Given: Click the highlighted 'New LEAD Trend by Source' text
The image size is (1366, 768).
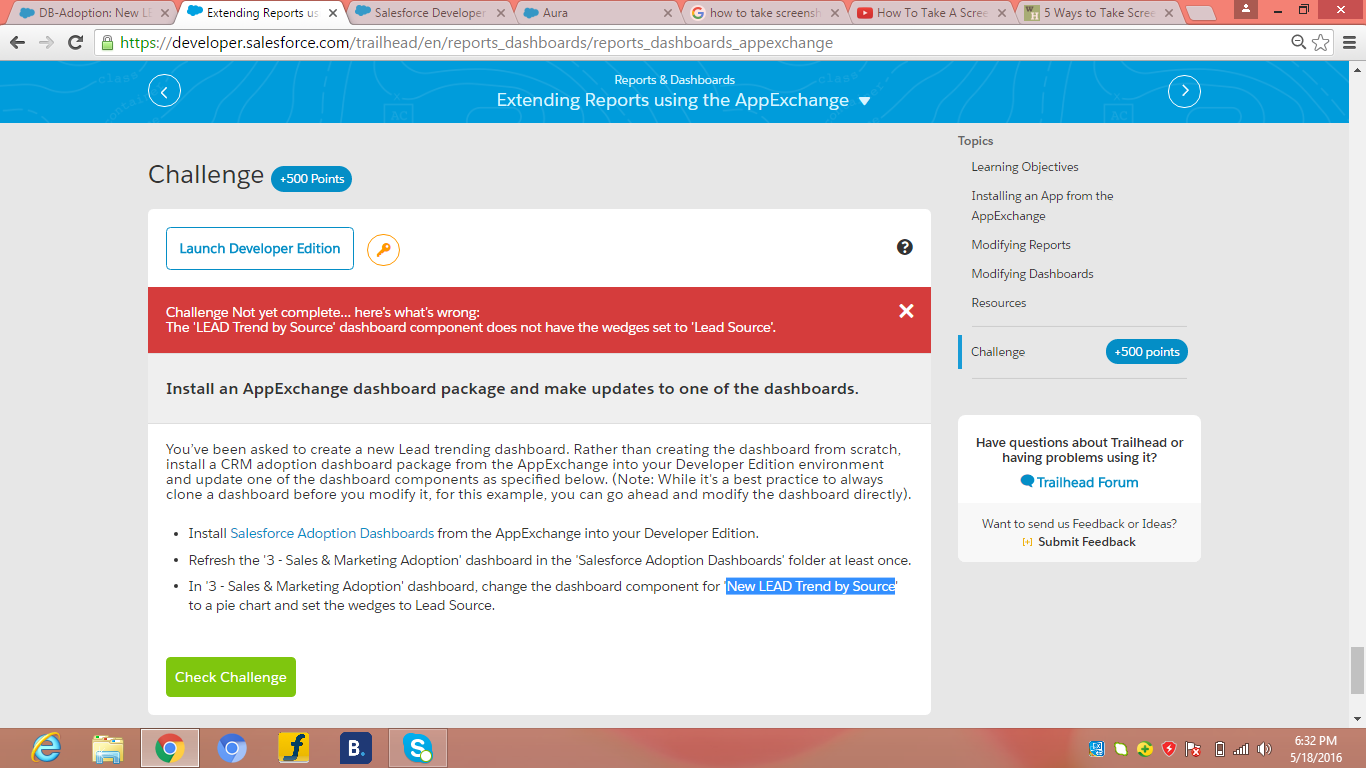Looking at the screenshot, I should point(811,587).
